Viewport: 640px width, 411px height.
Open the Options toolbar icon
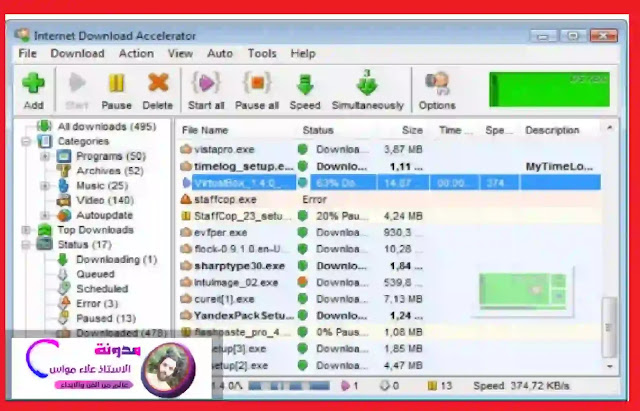(437, 84)
